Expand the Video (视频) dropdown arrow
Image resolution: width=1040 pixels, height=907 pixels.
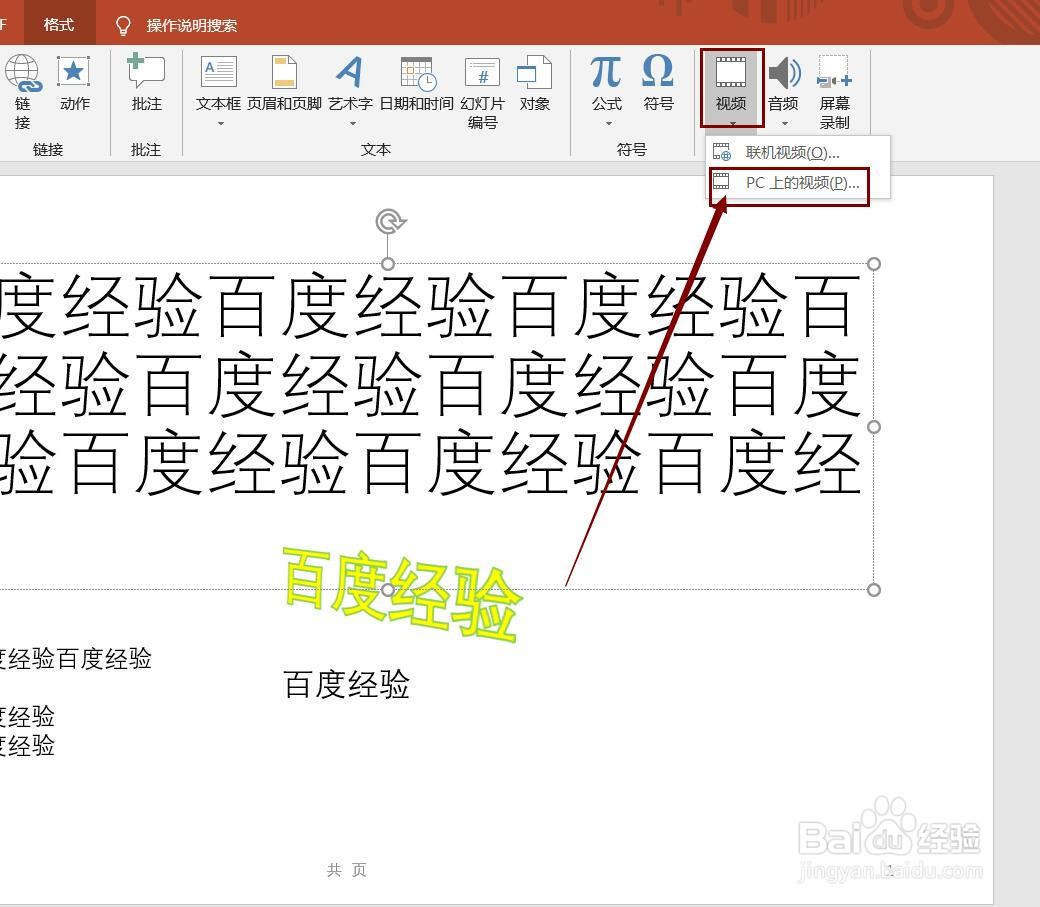click(x=732, y=123)
